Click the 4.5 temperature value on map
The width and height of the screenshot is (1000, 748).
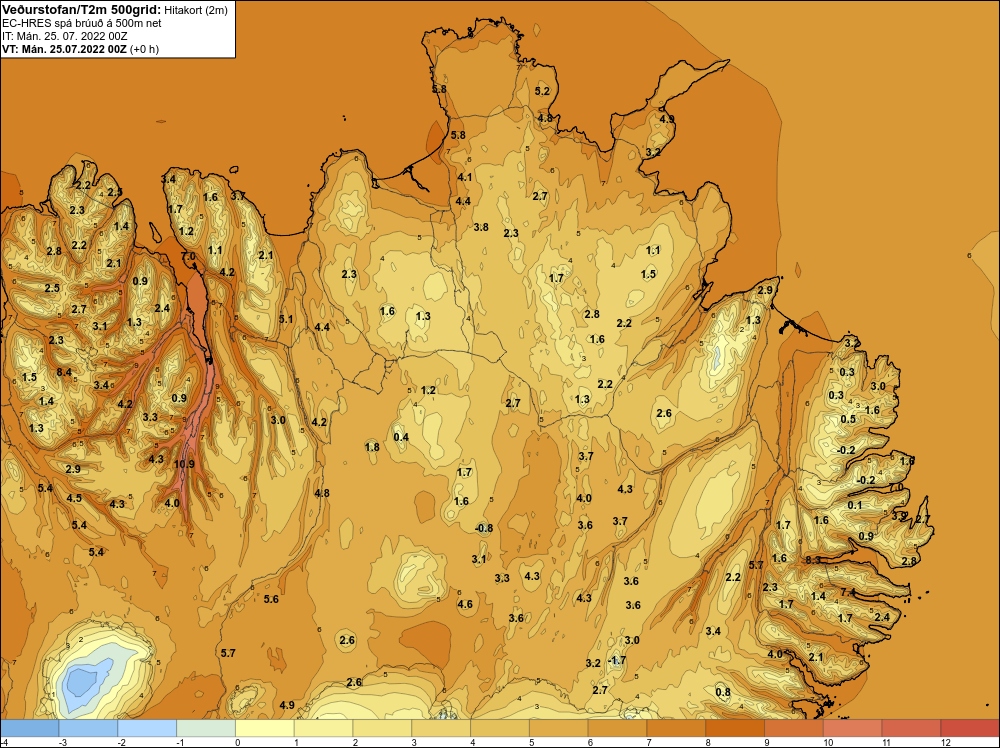[x=74, y=498]
